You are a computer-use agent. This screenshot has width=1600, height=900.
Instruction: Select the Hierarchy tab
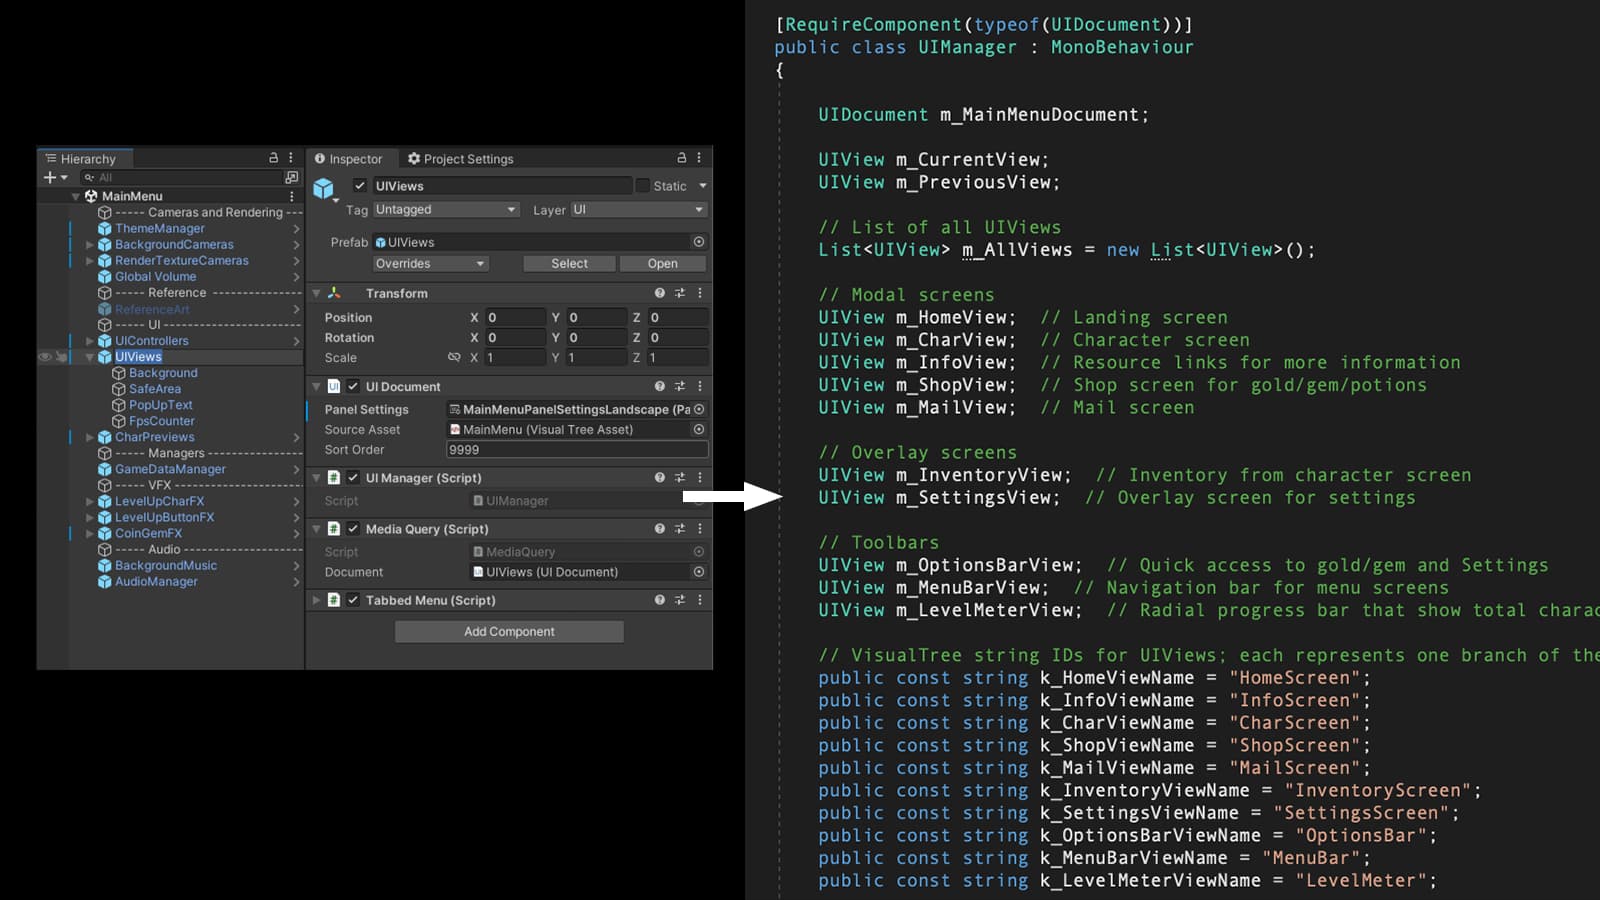tap(85, 158)
